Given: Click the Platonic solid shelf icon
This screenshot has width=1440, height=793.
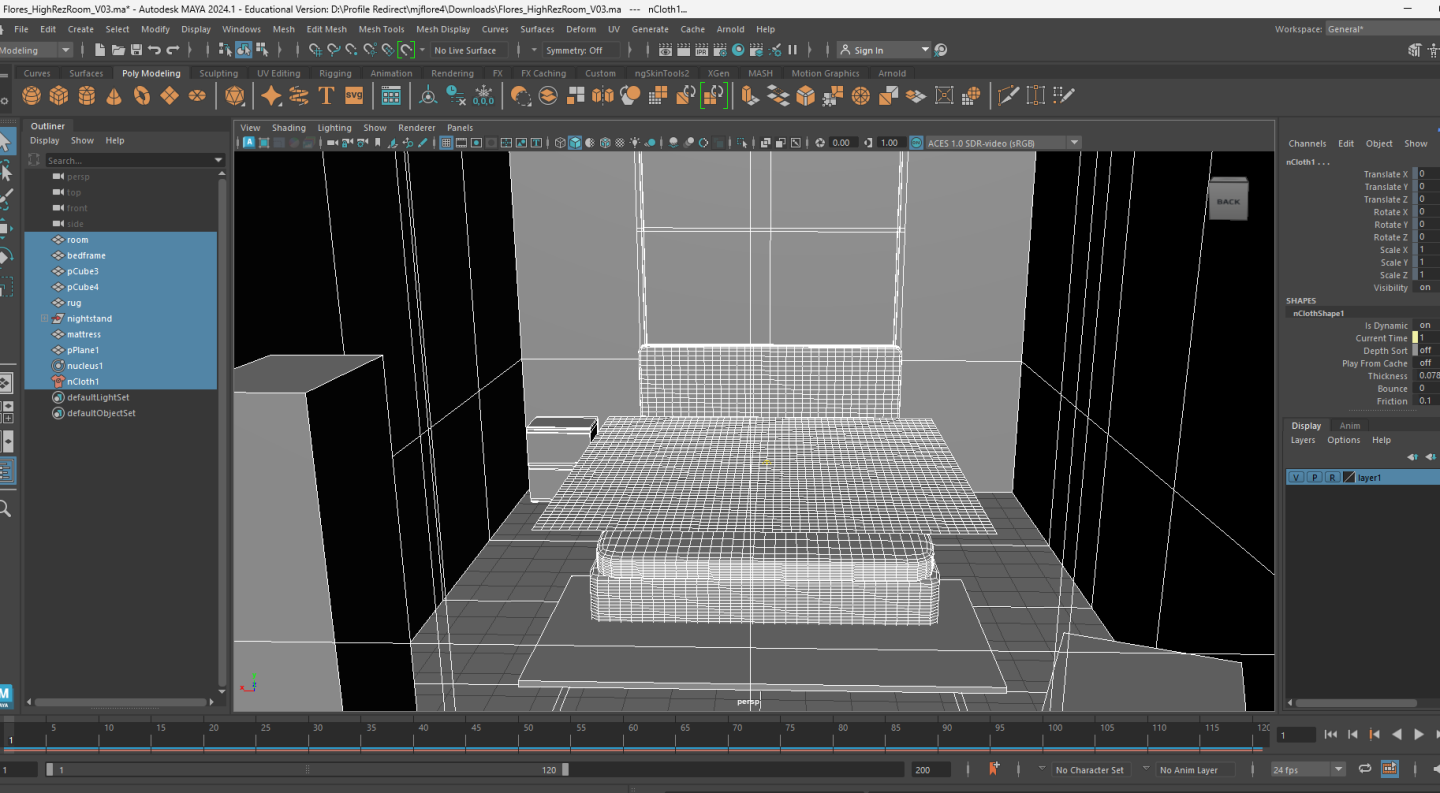Looking at the screenshot, I should [235, 96].
